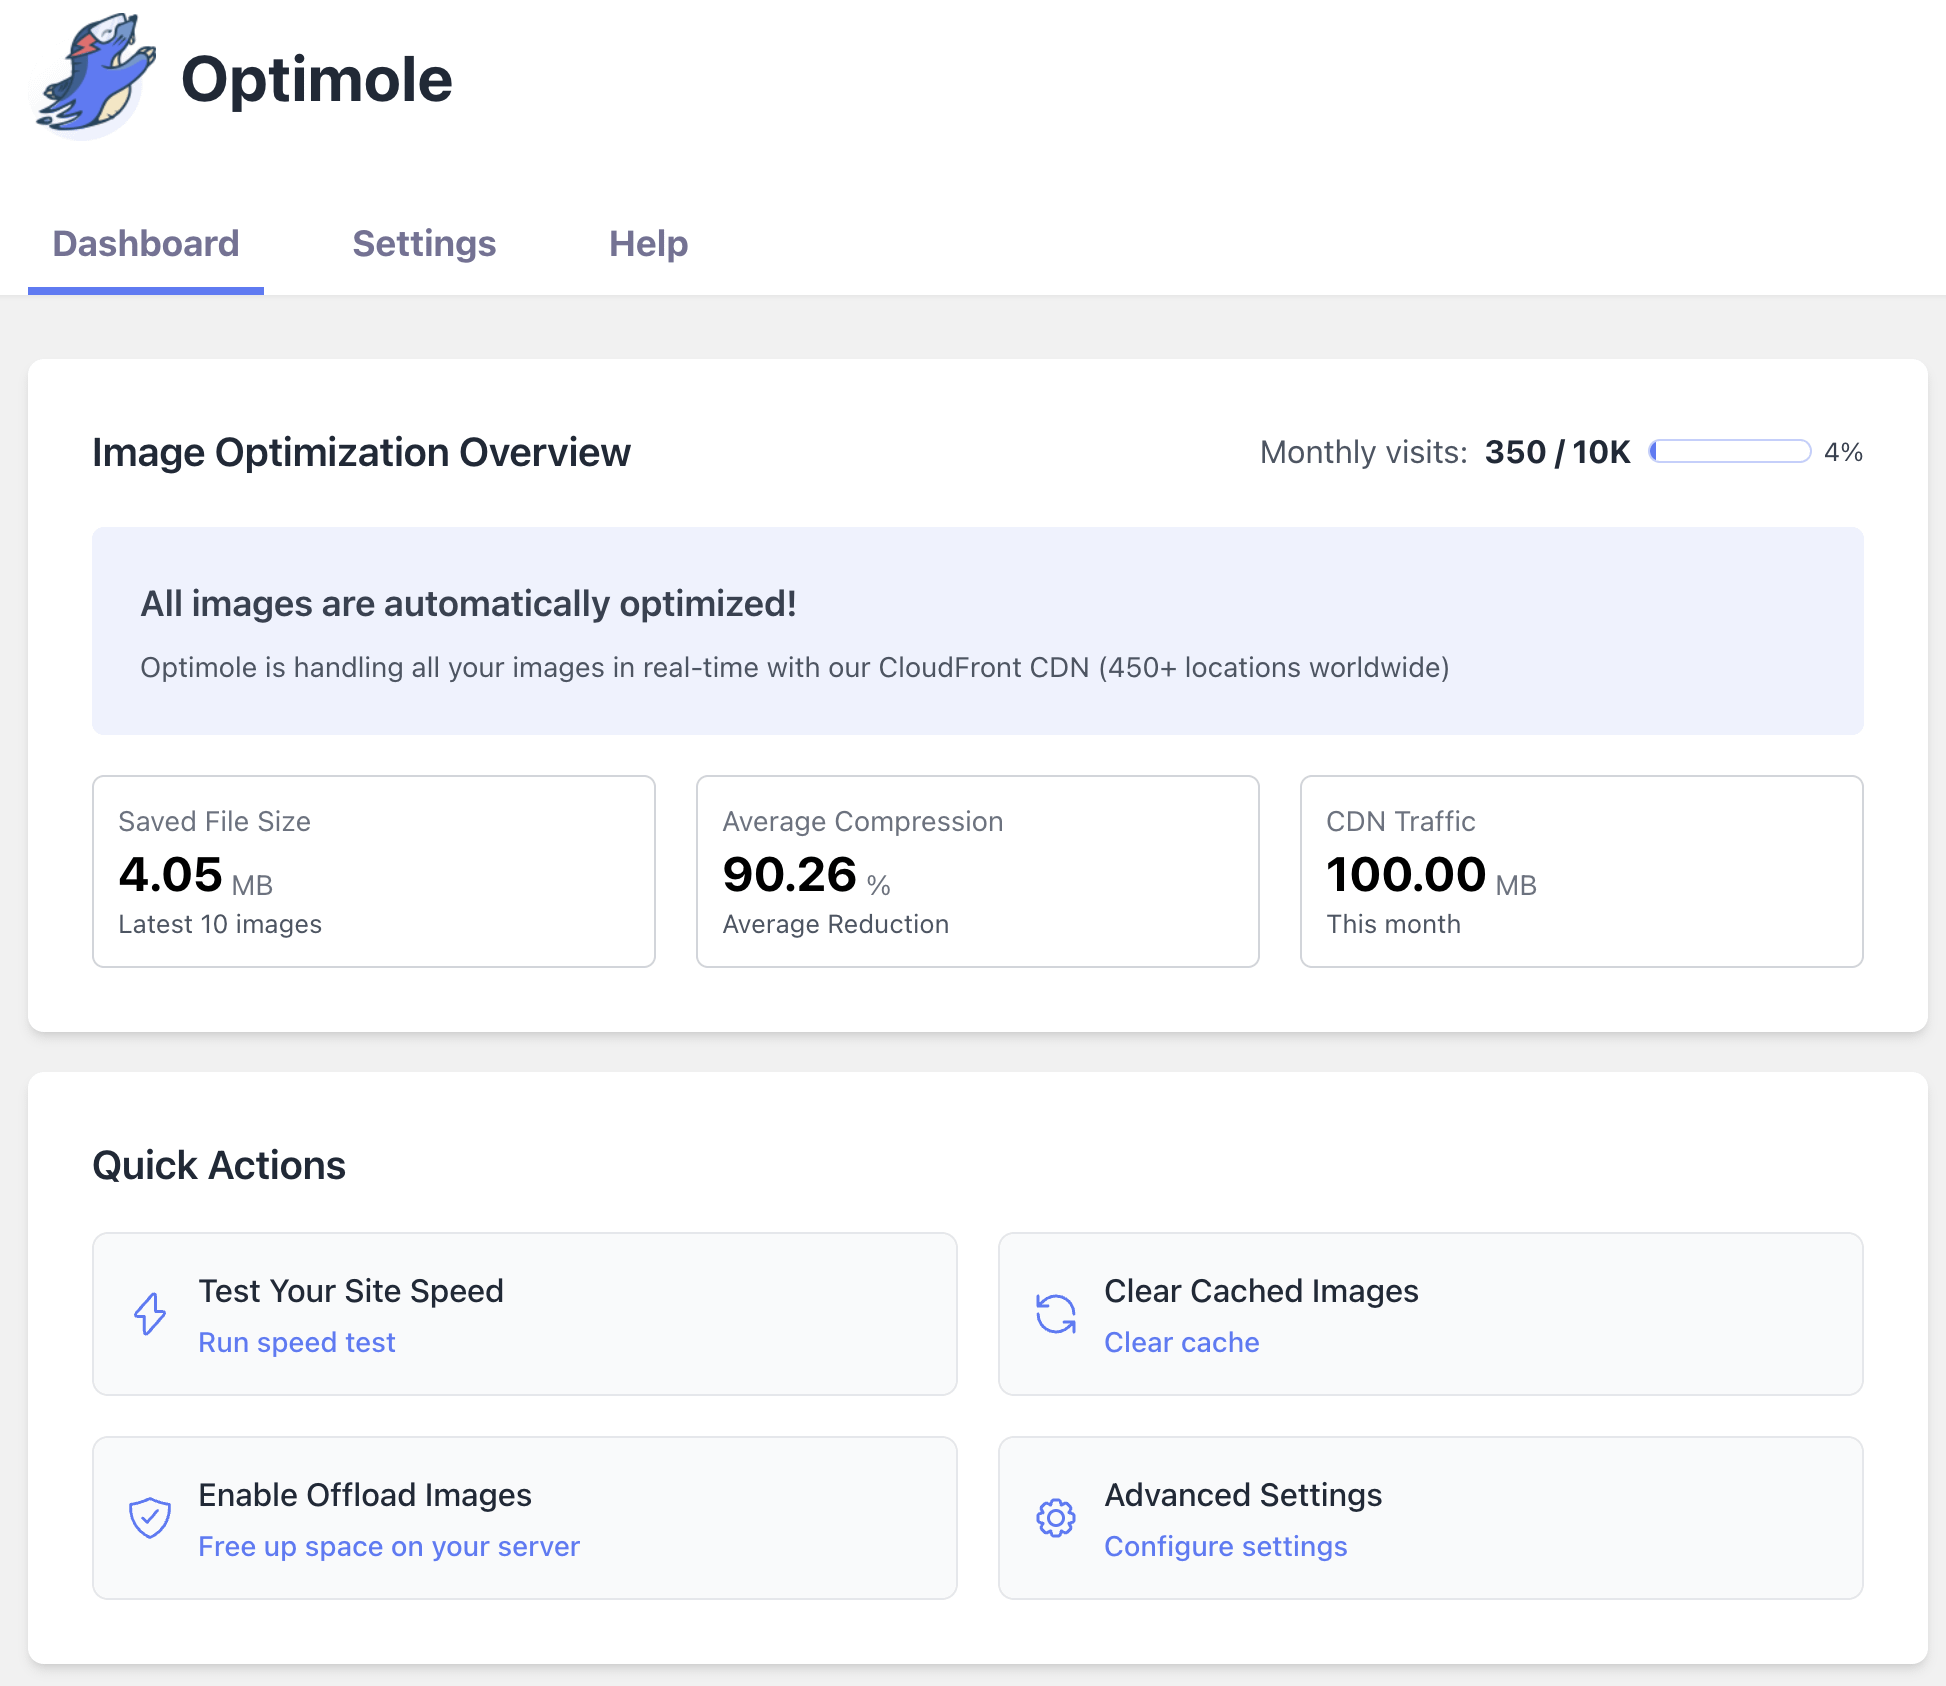Select the CDN Traffic stat card

point(1581,871)
